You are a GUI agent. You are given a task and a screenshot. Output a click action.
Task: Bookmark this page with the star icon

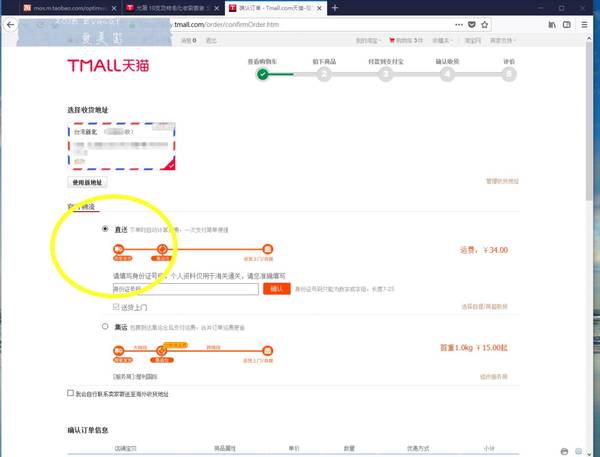484,24
